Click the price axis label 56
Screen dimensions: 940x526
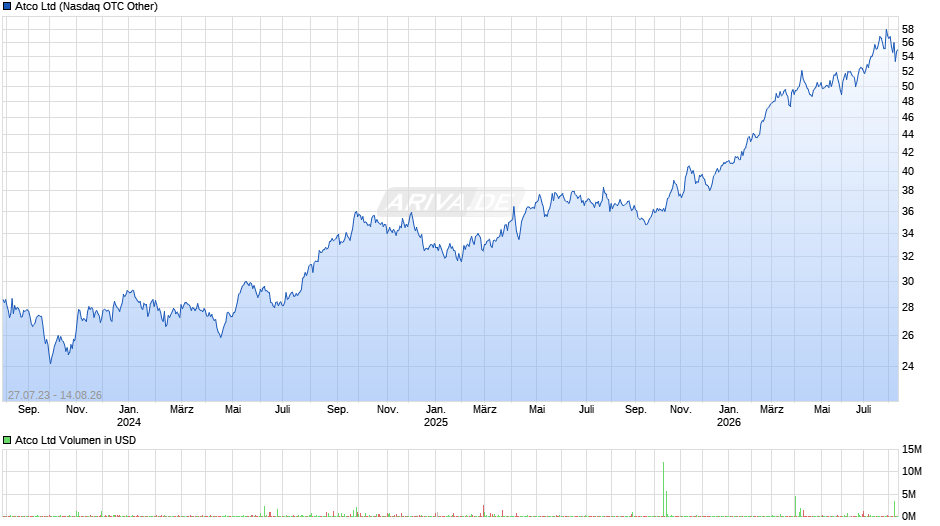click(x=908, y=43)
